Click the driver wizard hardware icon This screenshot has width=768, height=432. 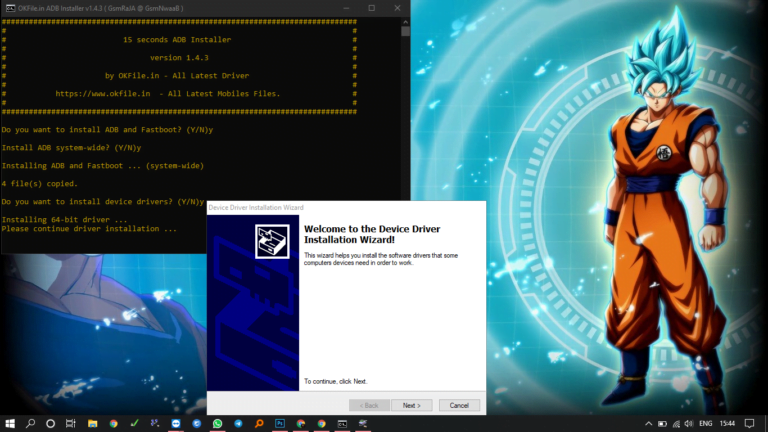click(272, 241)
